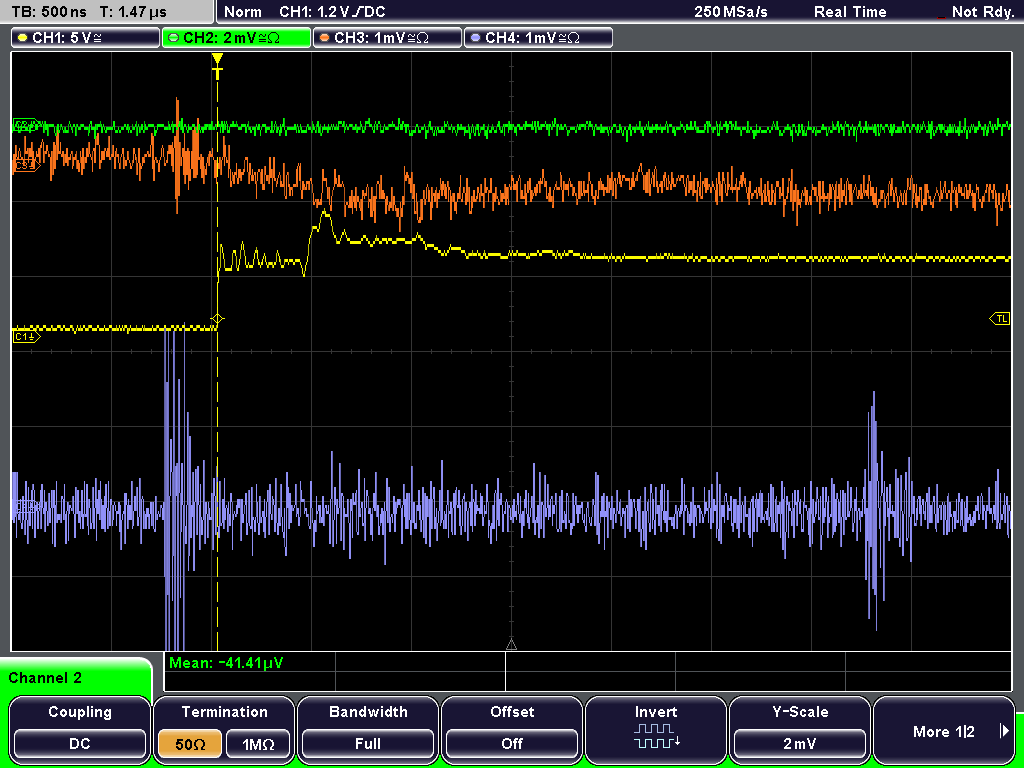Click the C1 ground reference marker
1024x768 pixels.
coord(27,337)
